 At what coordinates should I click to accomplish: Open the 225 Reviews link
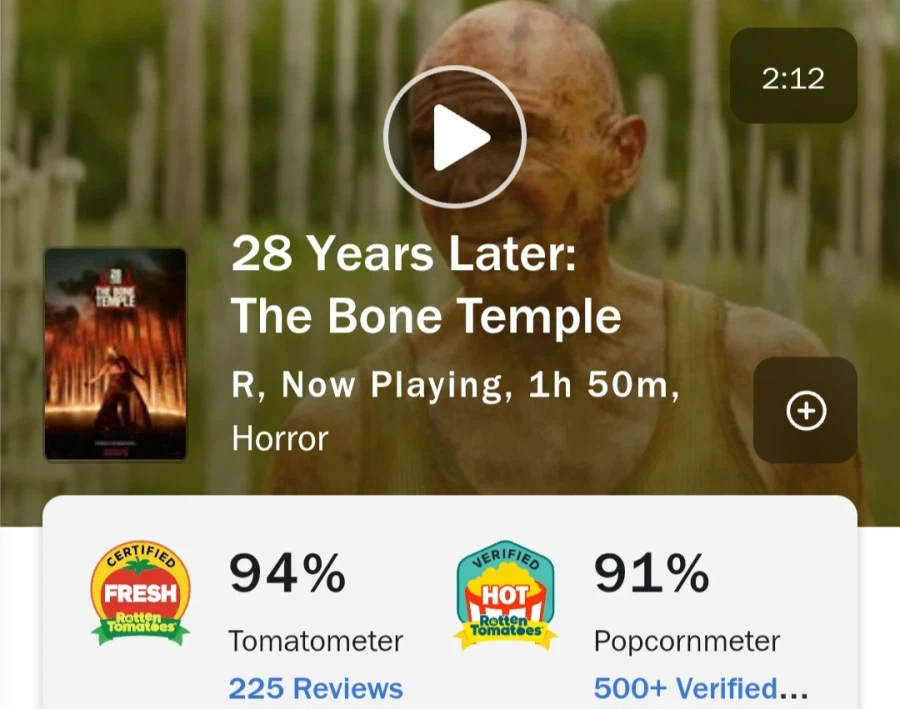click(316, 688)
